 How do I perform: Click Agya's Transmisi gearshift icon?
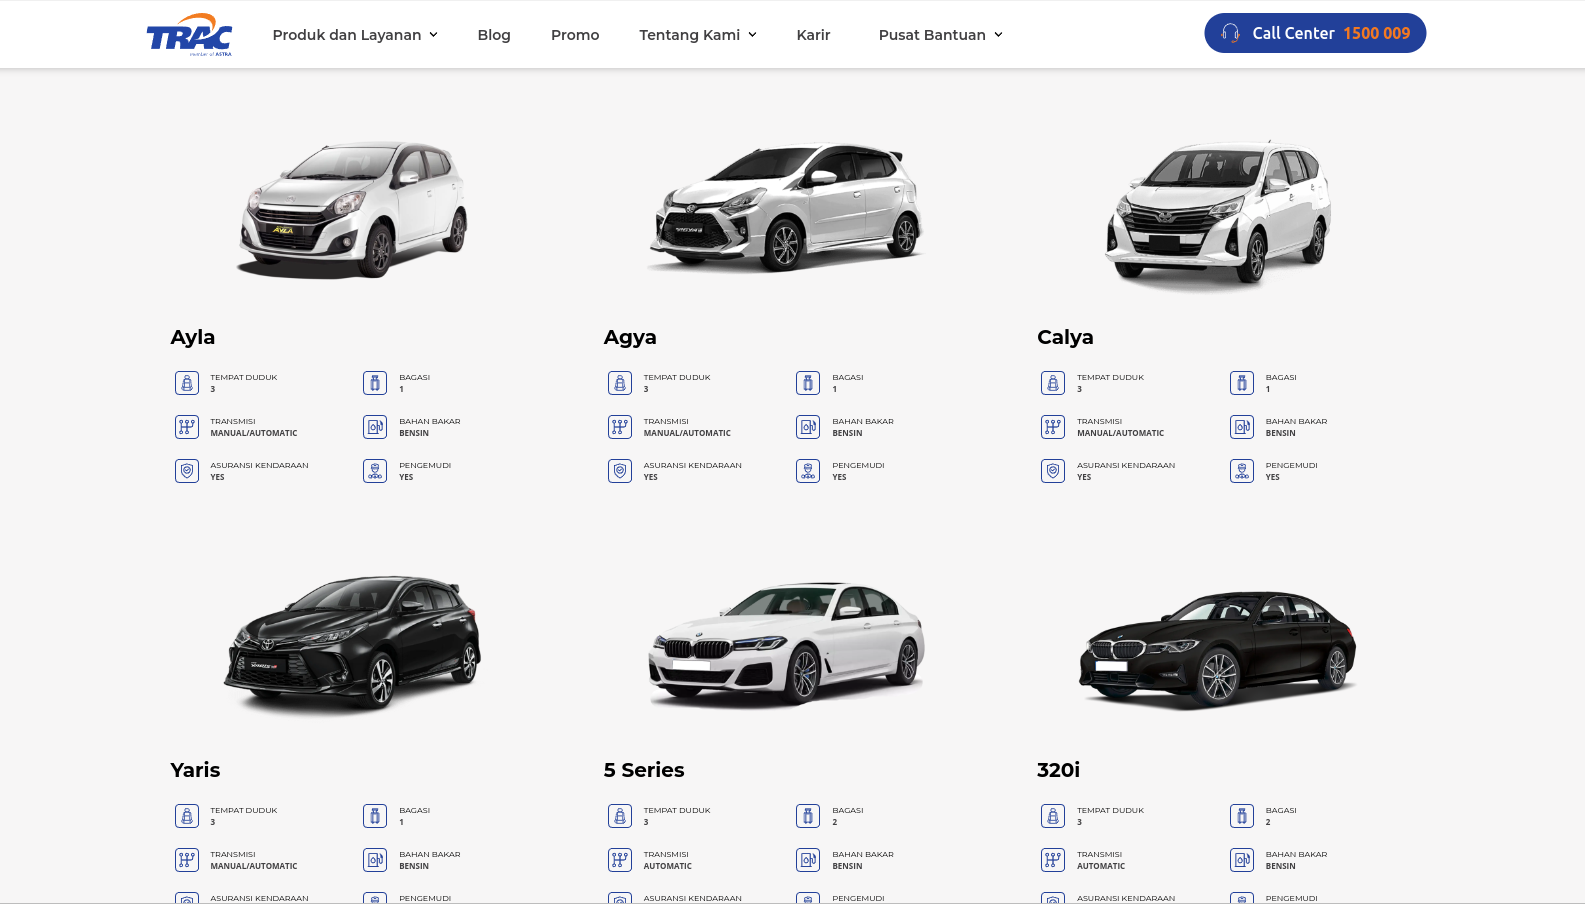click(x=620, y=427)
